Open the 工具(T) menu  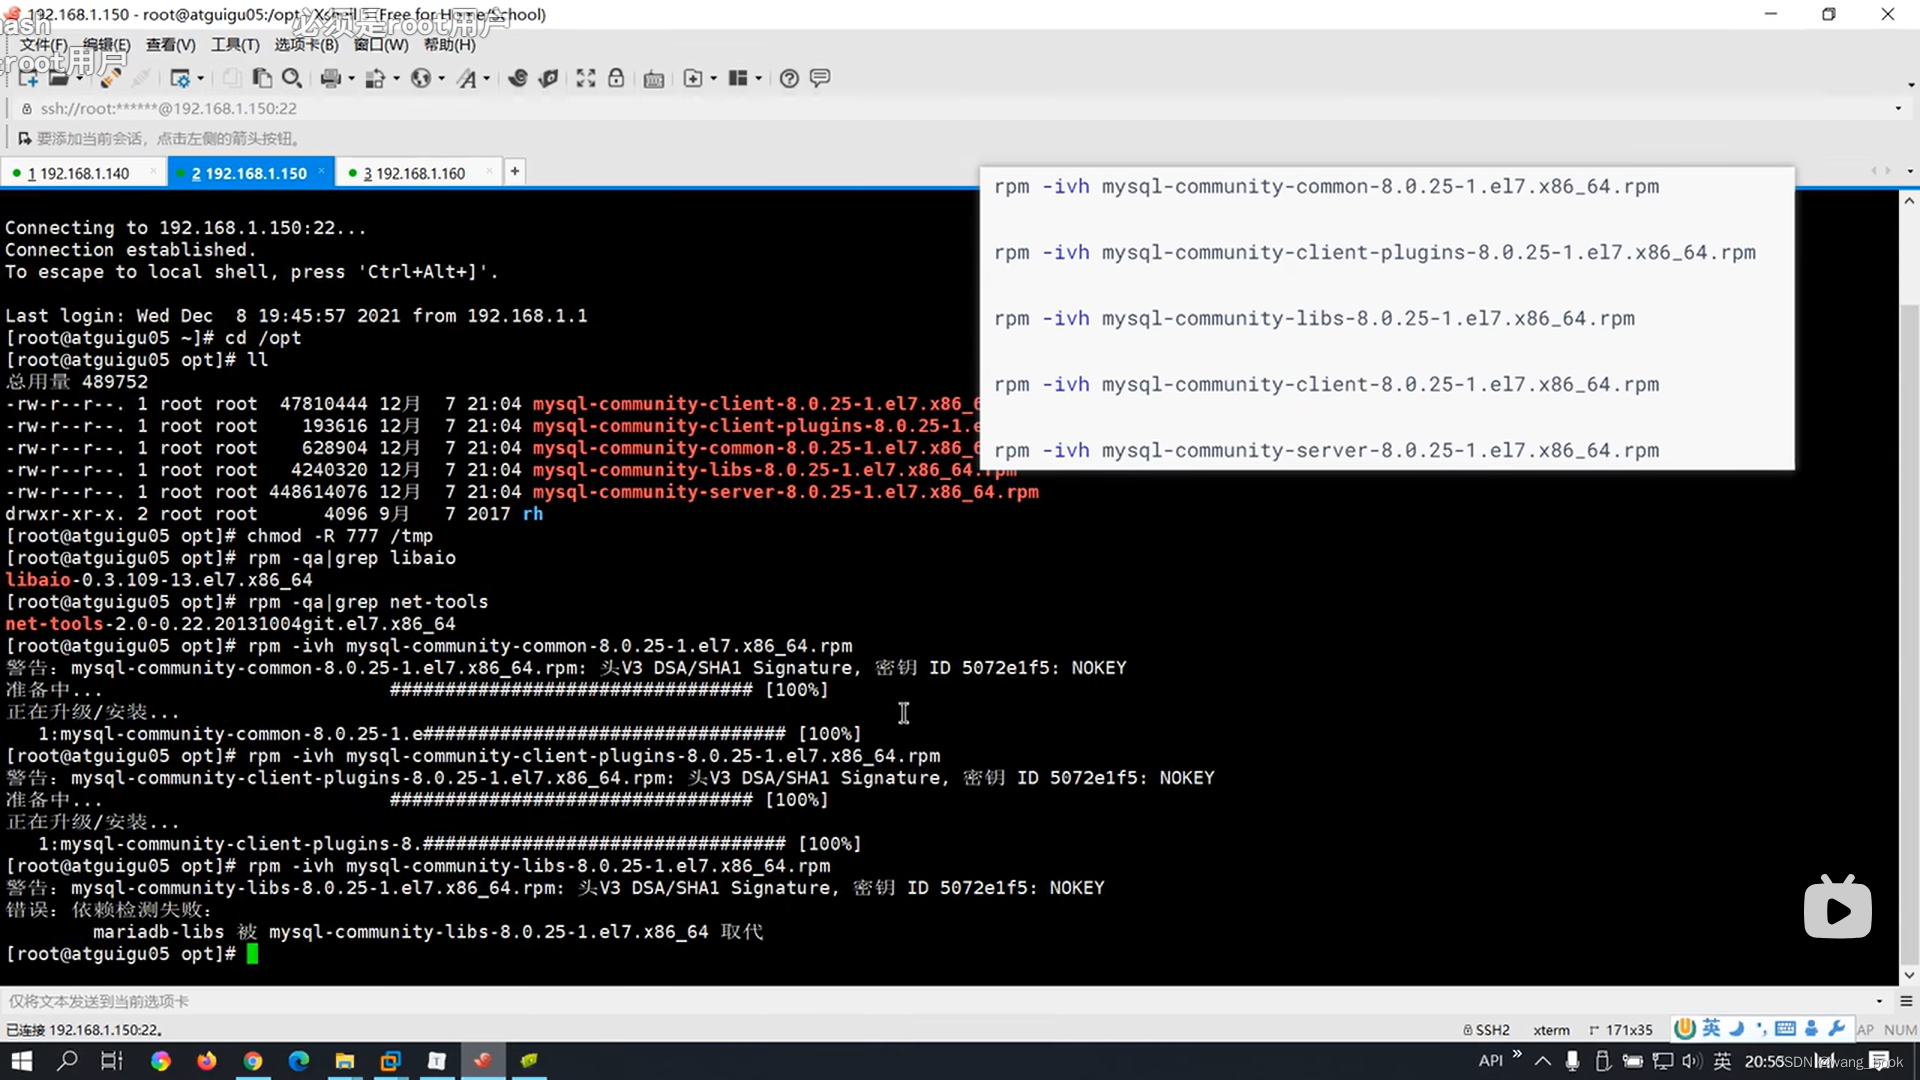point(235,45)
